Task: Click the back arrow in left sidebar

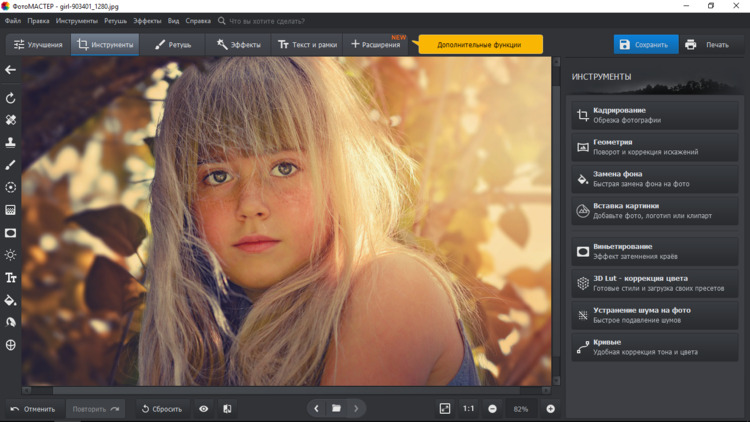Action: pyautogui.click(x=11, y=70)
